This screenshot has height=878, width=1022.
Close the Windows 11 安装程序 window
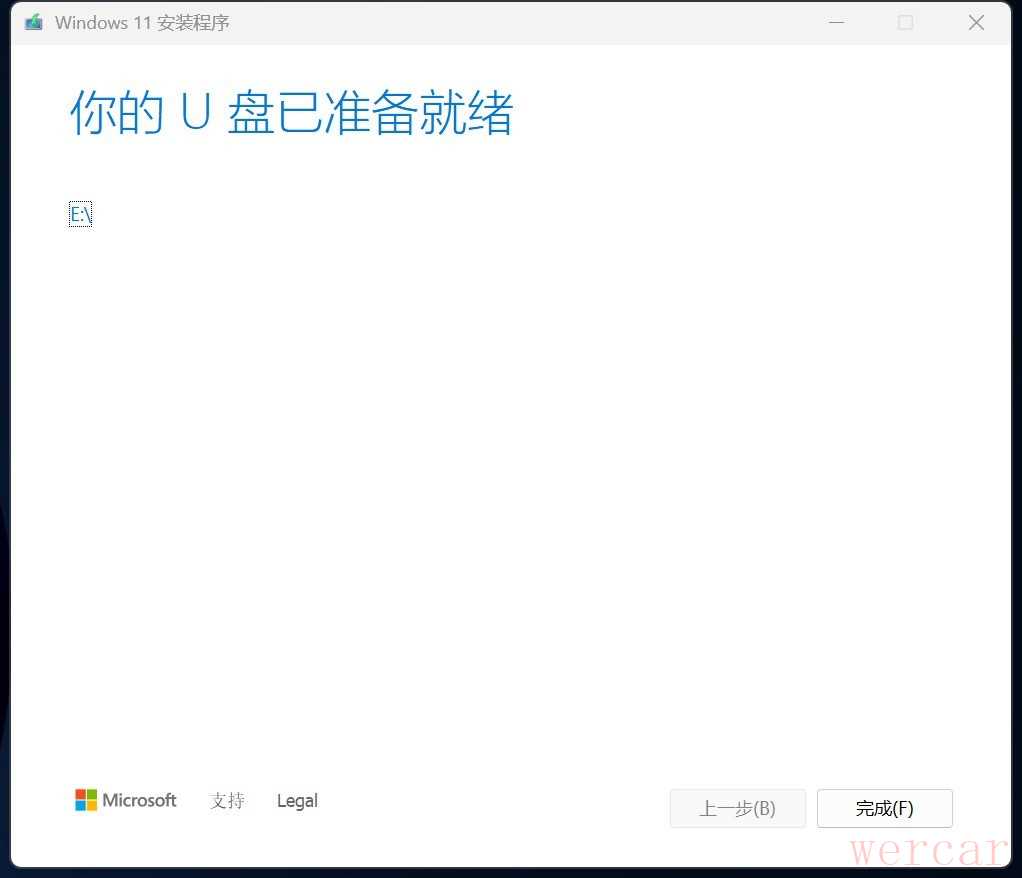pyautogui.click(x=976, y=22)
